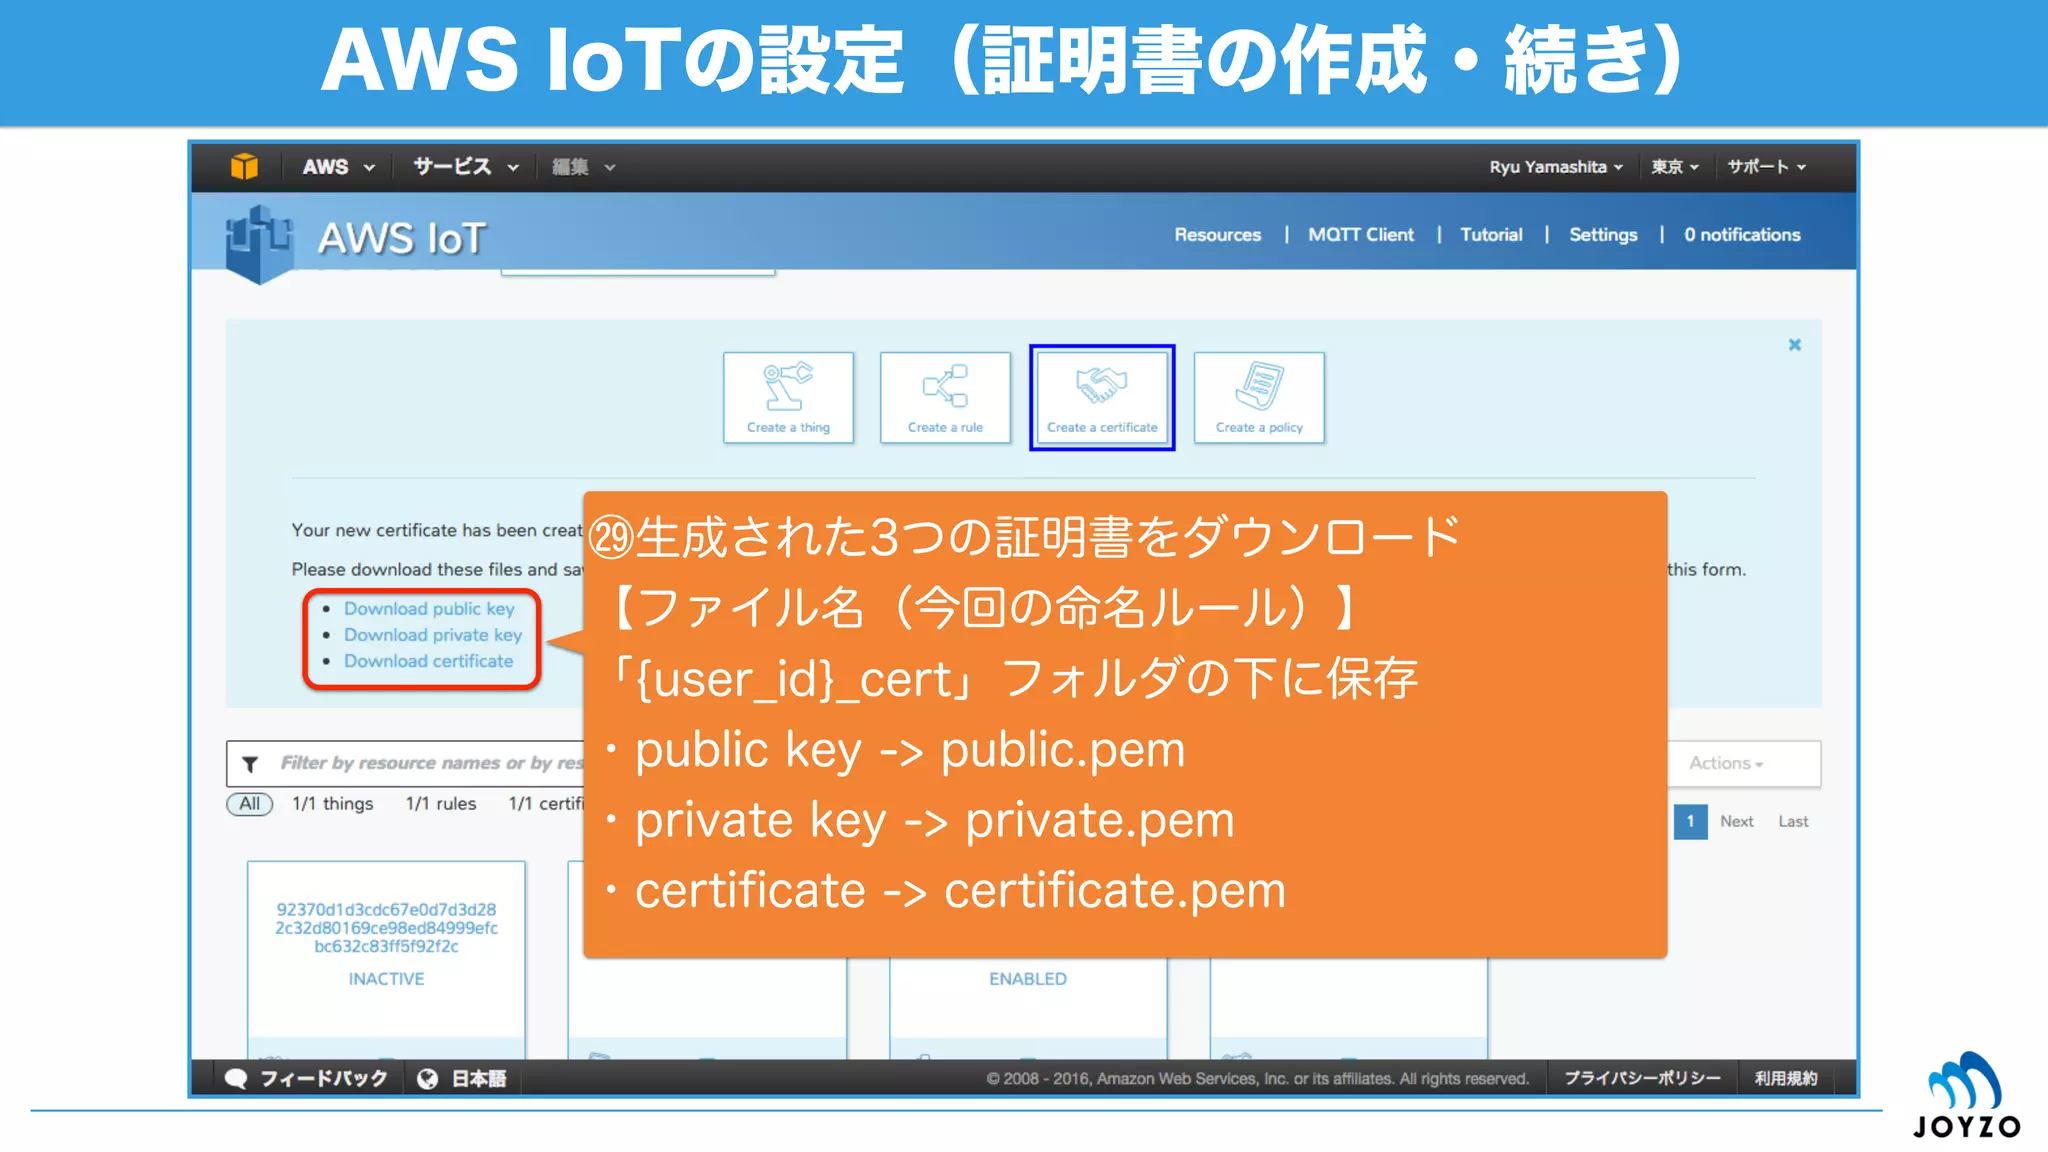The image size is (2048, 1152).
Task: Click the Download certificate link
Action: click(428, 660)
